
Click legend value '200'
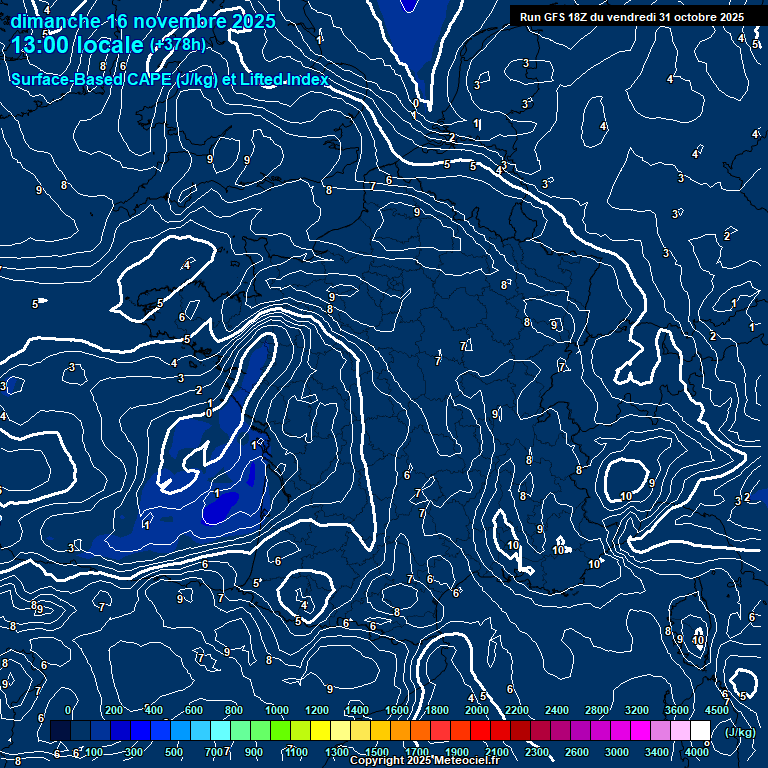114,710
